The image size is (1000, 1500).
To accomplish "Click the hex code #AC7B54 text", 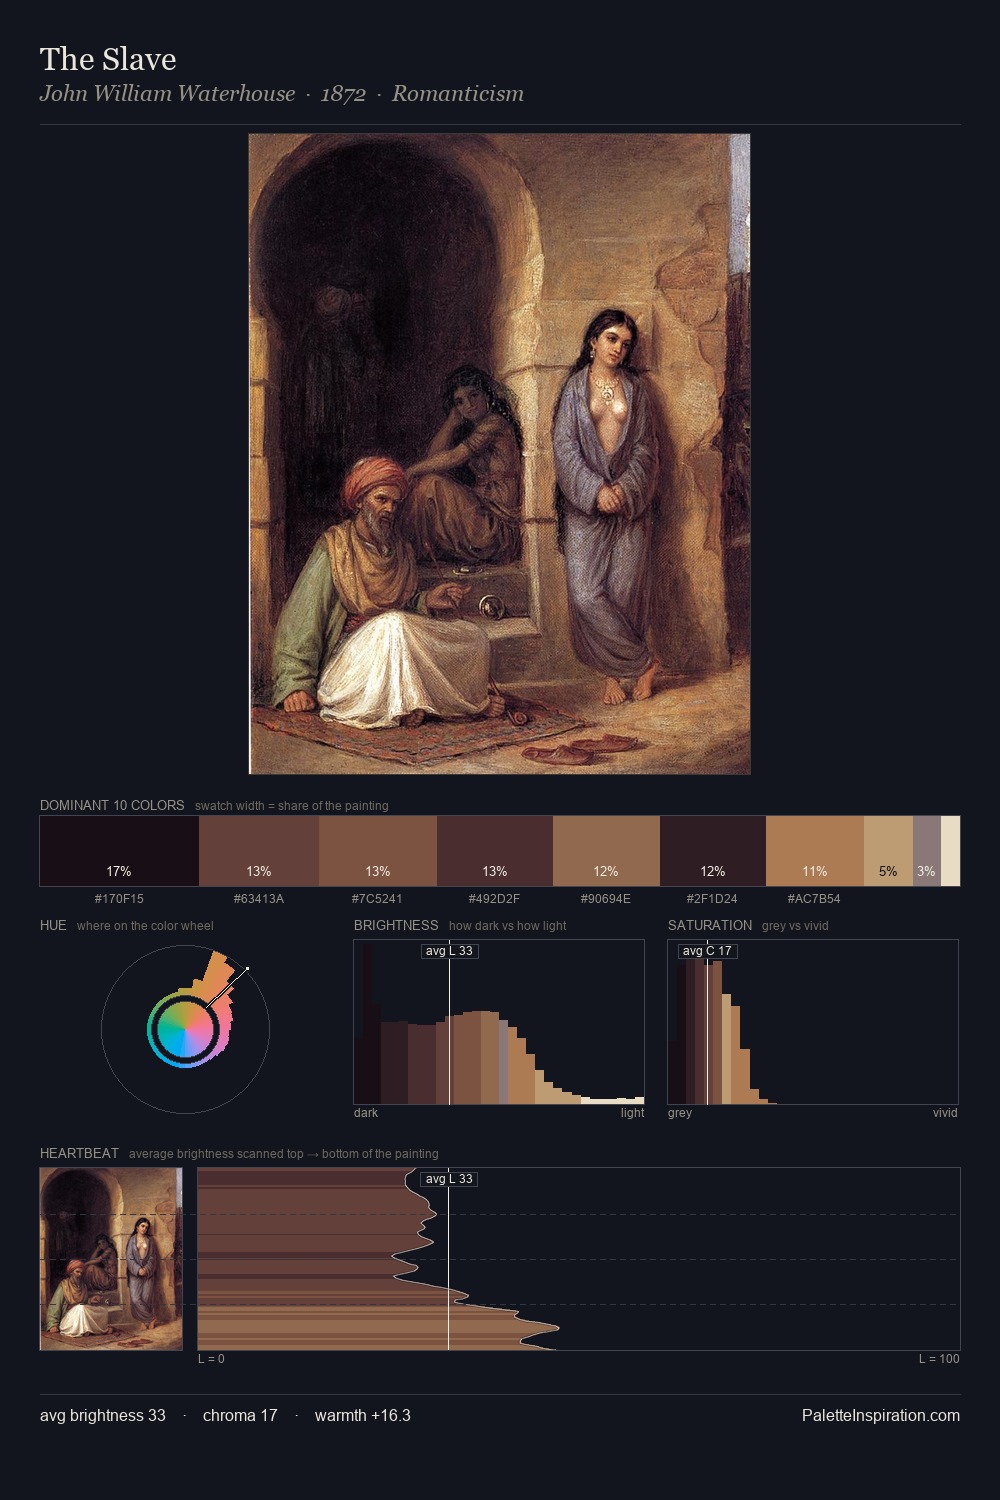I will pyautogui.click(x=814, y=899).
